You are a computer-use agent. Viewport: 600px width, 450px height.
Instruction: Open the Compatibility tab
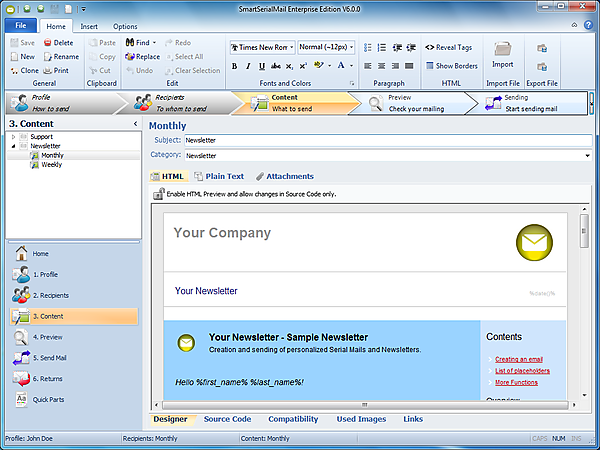tap(293, 419)
